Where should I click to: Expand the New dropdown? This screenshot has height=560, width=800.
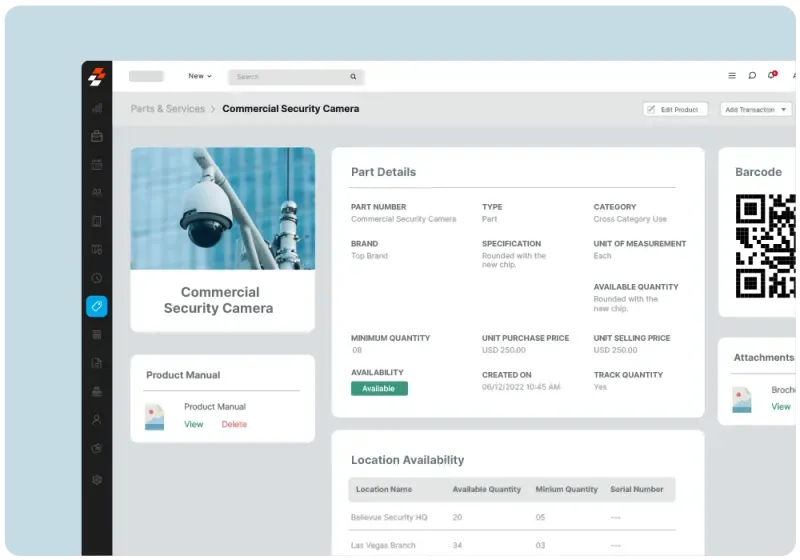tap(200, 76)
